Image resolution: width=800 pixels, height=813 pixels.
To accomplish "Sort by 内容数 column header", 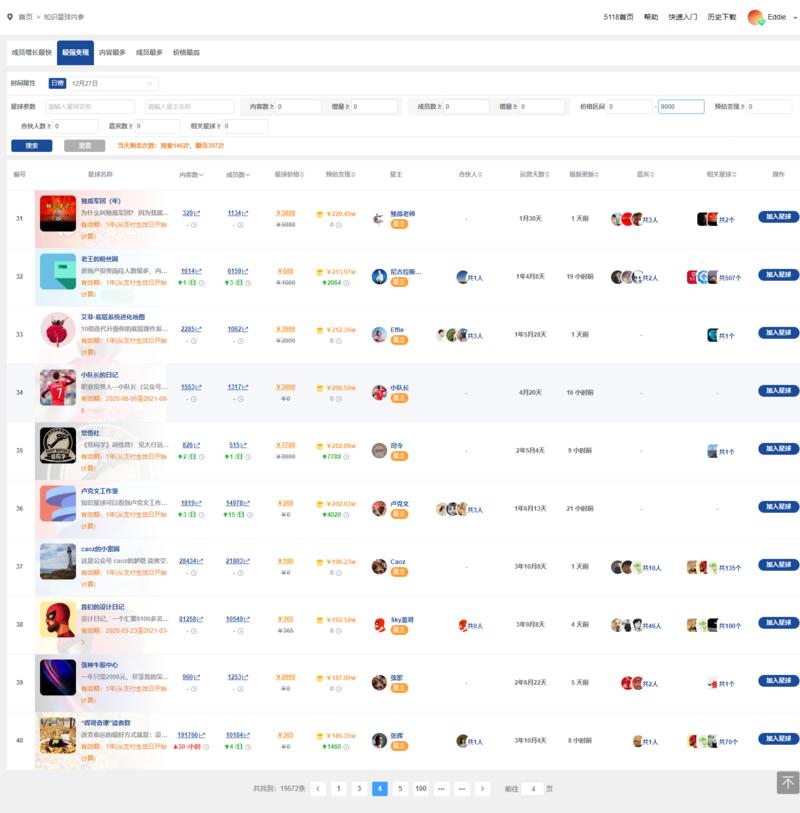I will [190, 174].
